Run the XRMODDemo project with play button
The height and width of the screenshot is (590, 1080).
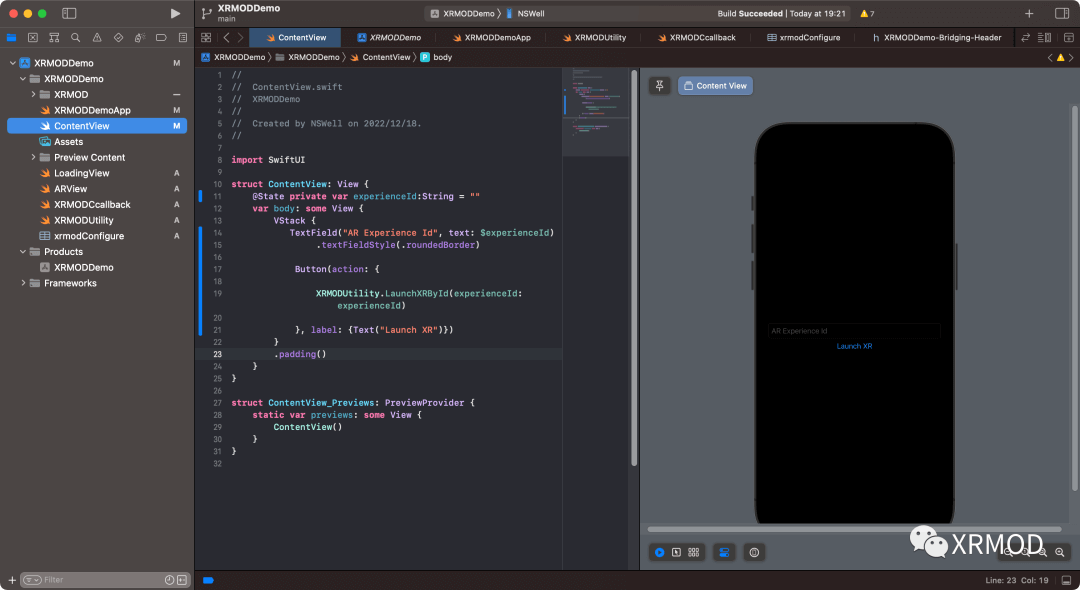(175, 13)
